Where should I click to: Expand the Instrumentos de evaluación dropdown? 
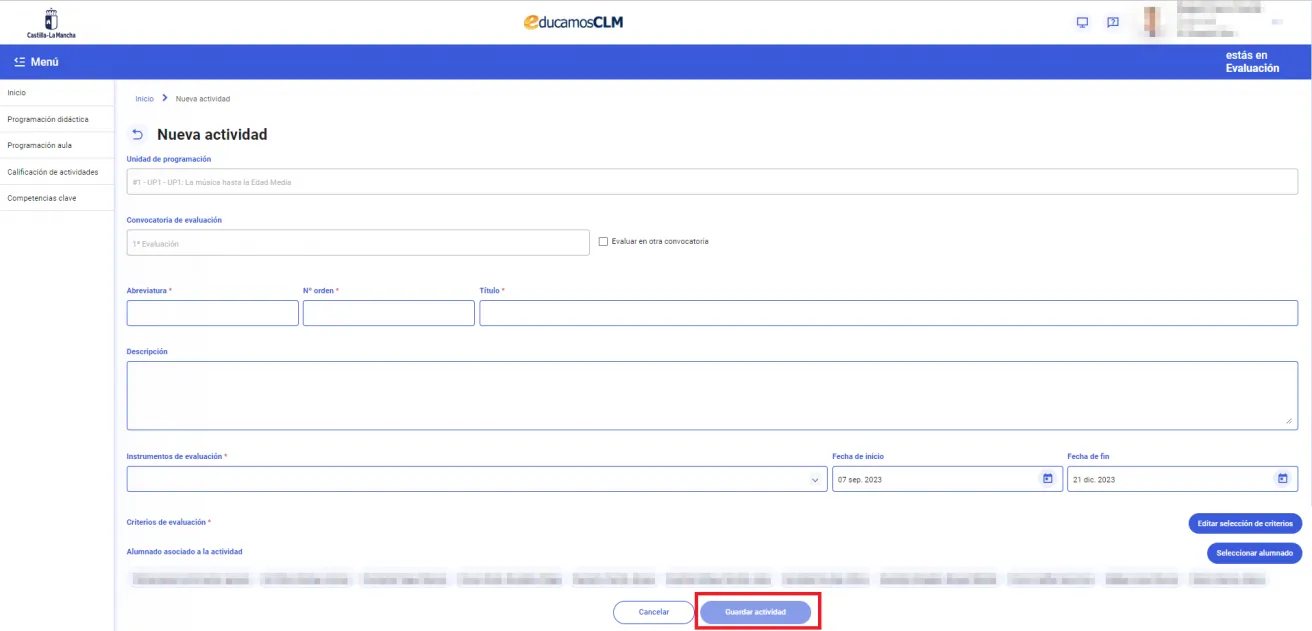(x=815, y=480)
